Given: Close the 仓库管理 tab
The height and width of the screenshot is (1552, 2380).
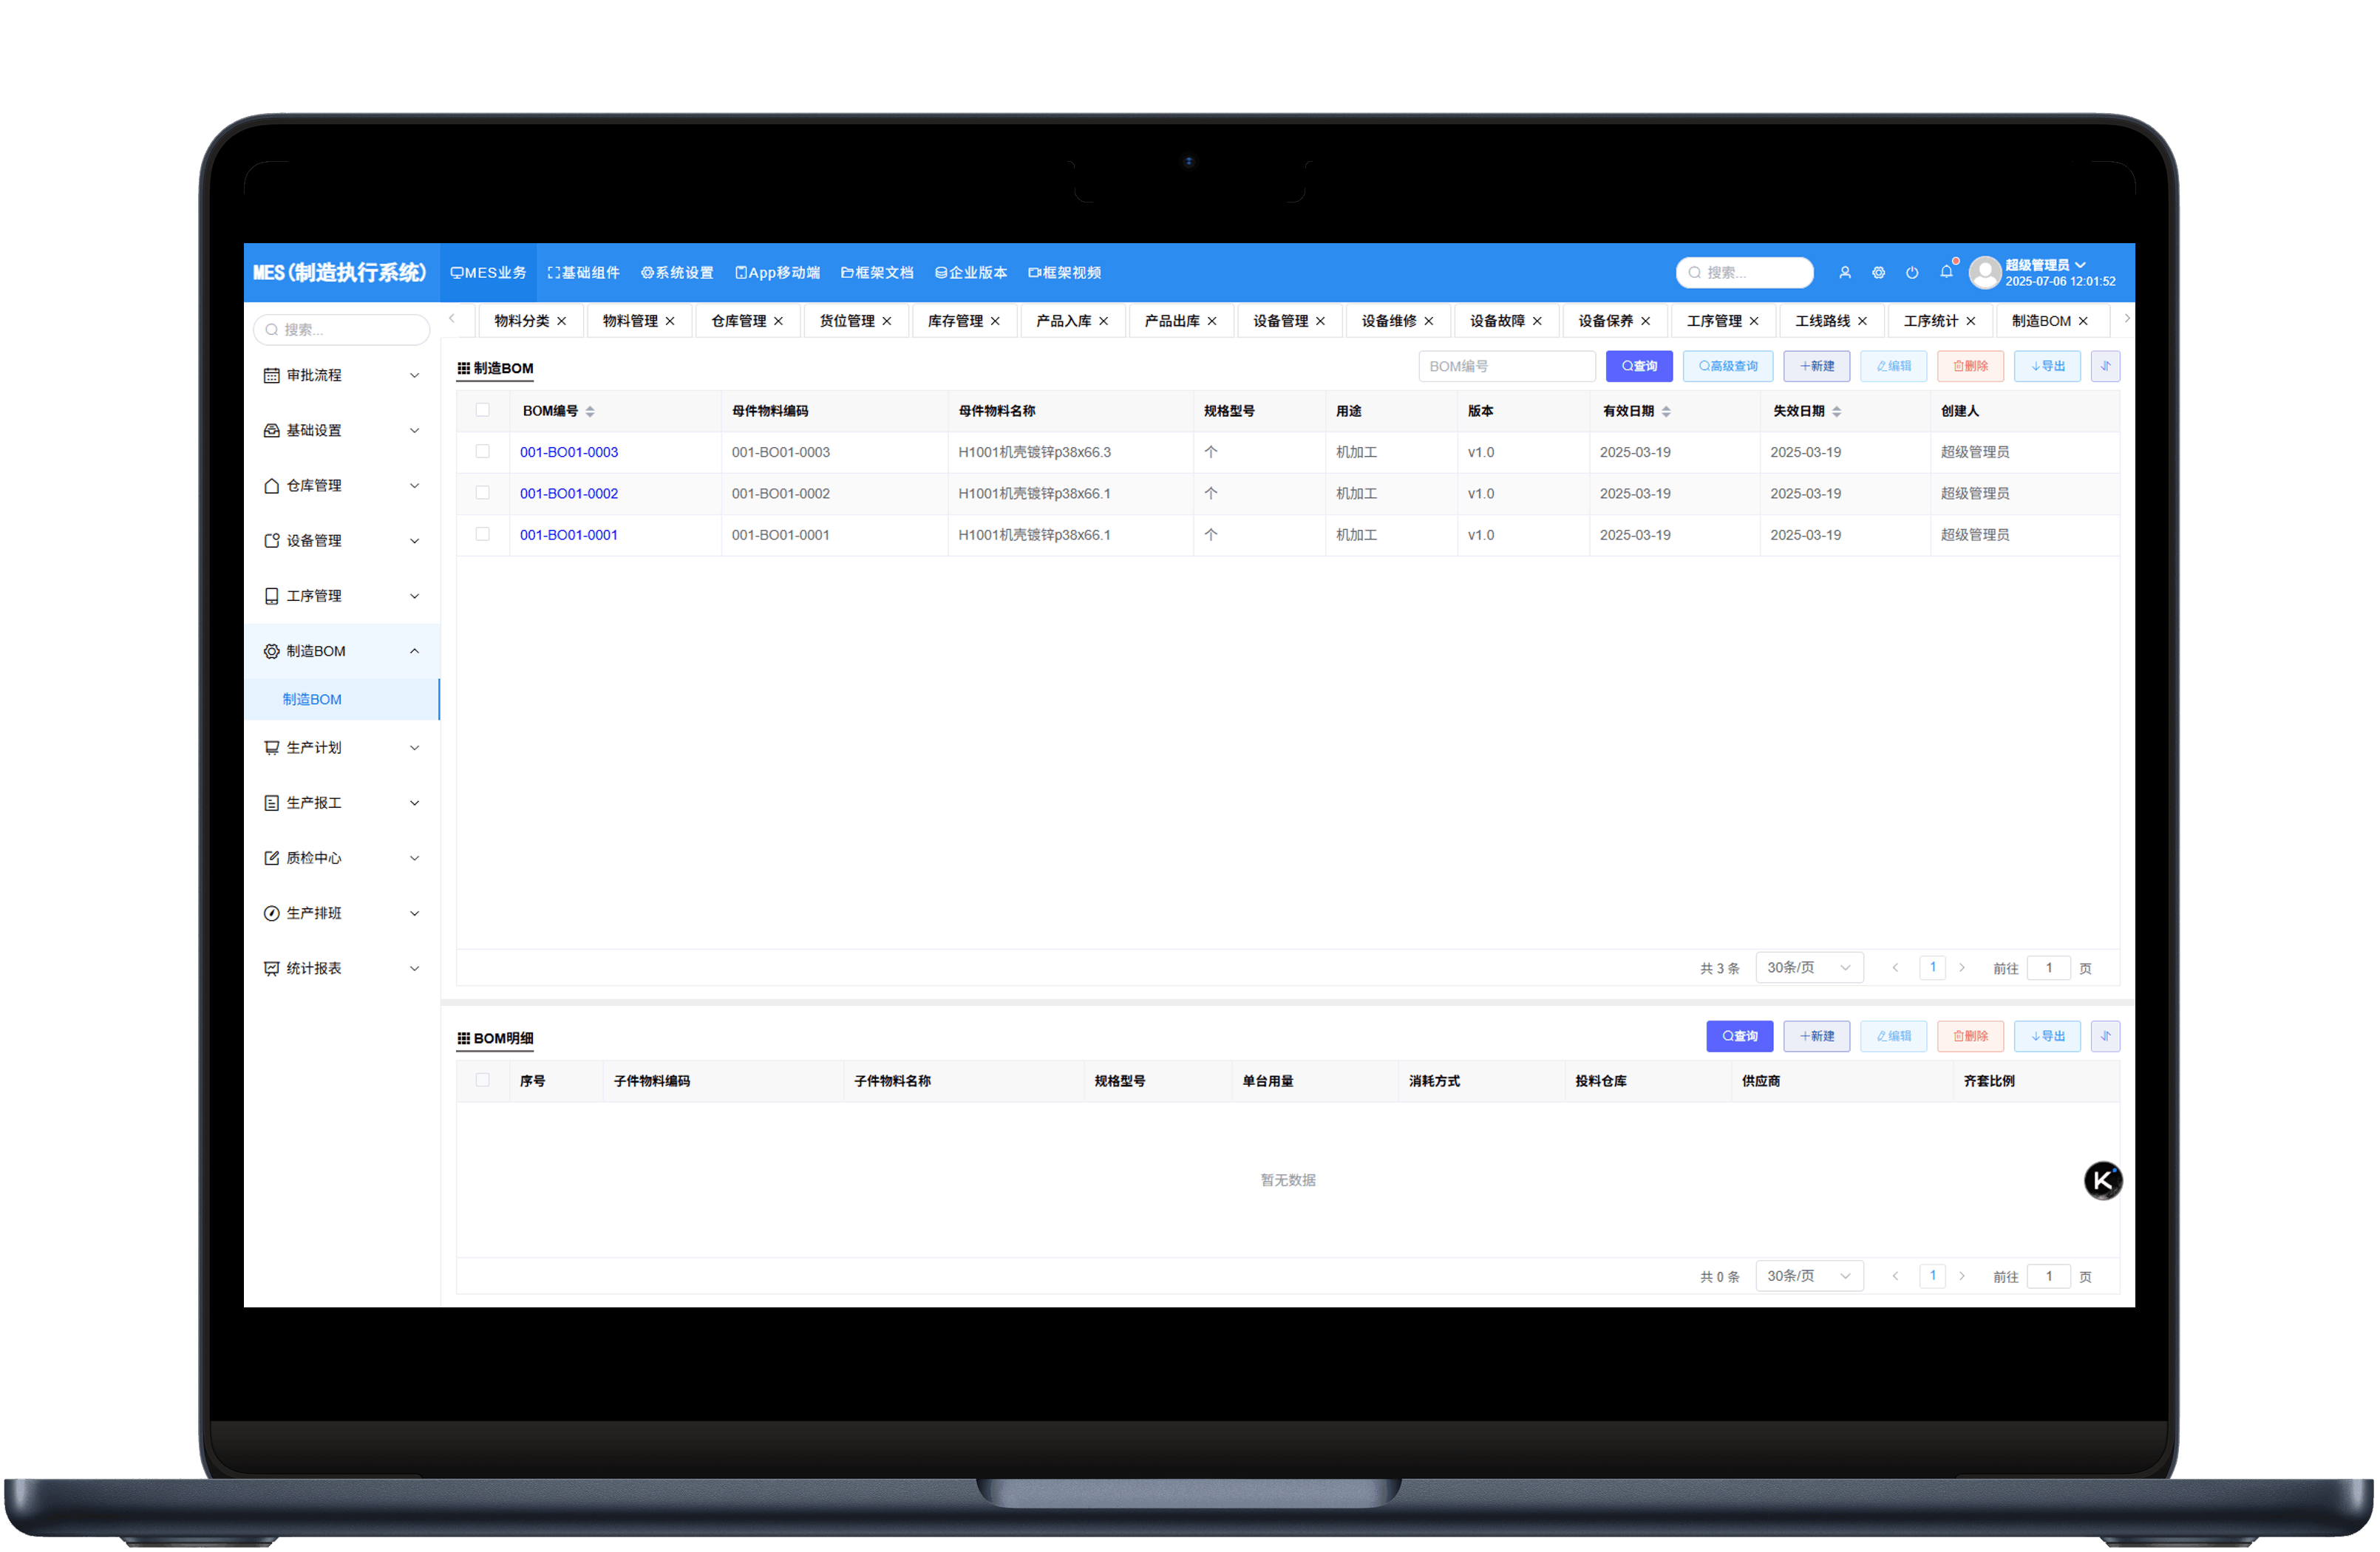Looking at the screenshot, I should (x=778, y=321).
